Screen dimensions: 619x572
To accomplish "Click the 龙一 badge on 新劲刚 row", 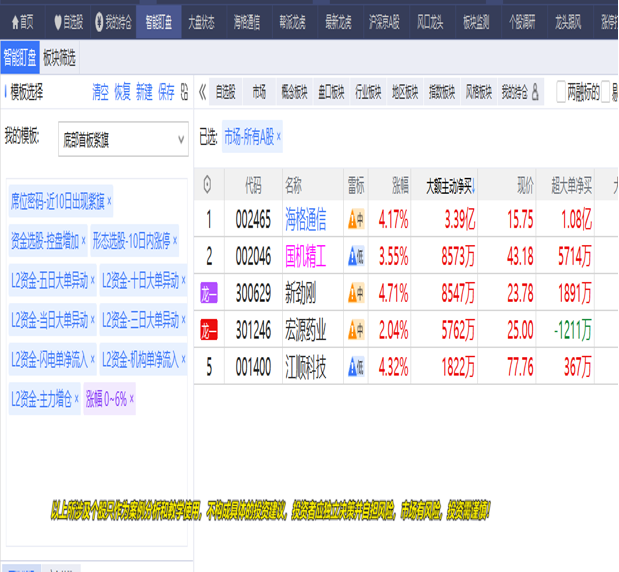I will coord(209,294).
